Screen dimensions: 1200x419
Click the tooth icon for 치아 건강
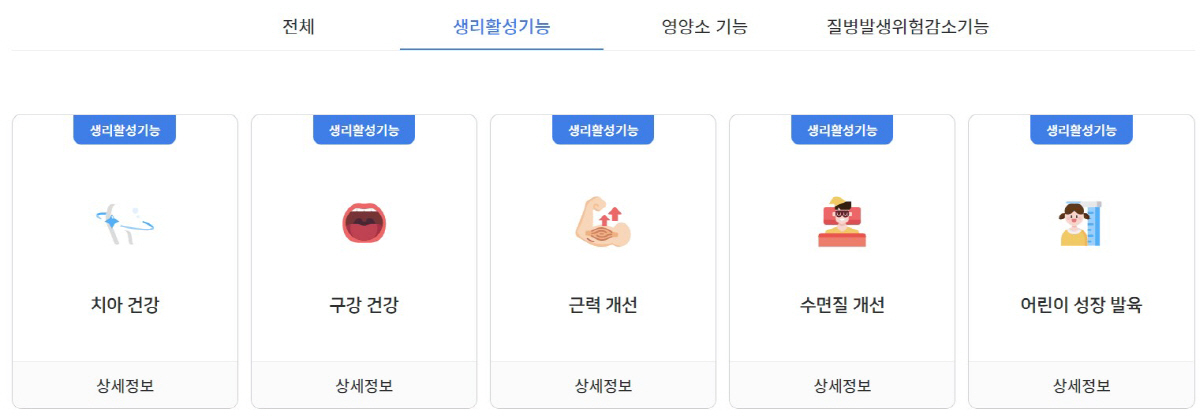[125, 224]
